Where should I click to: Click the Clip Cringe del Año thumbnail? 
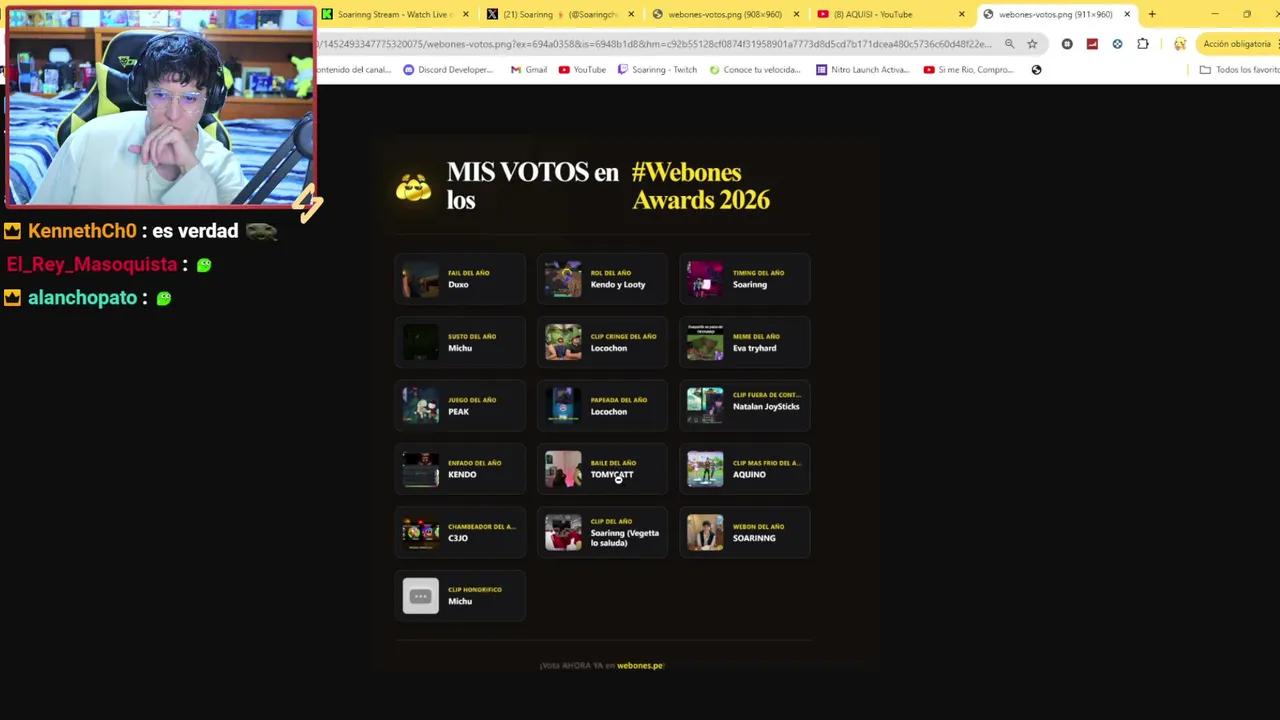[x=563, y=342]
